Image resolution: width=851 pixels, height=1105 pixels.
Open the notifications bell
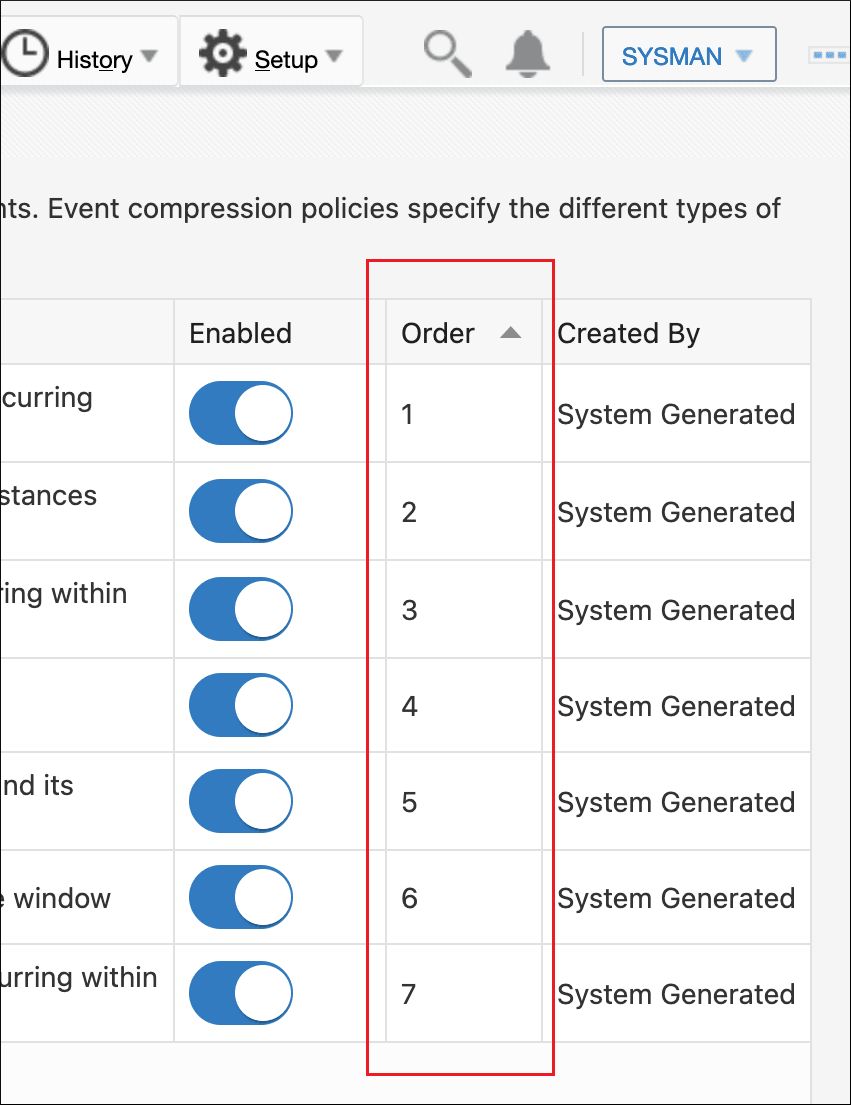point(528,53)
